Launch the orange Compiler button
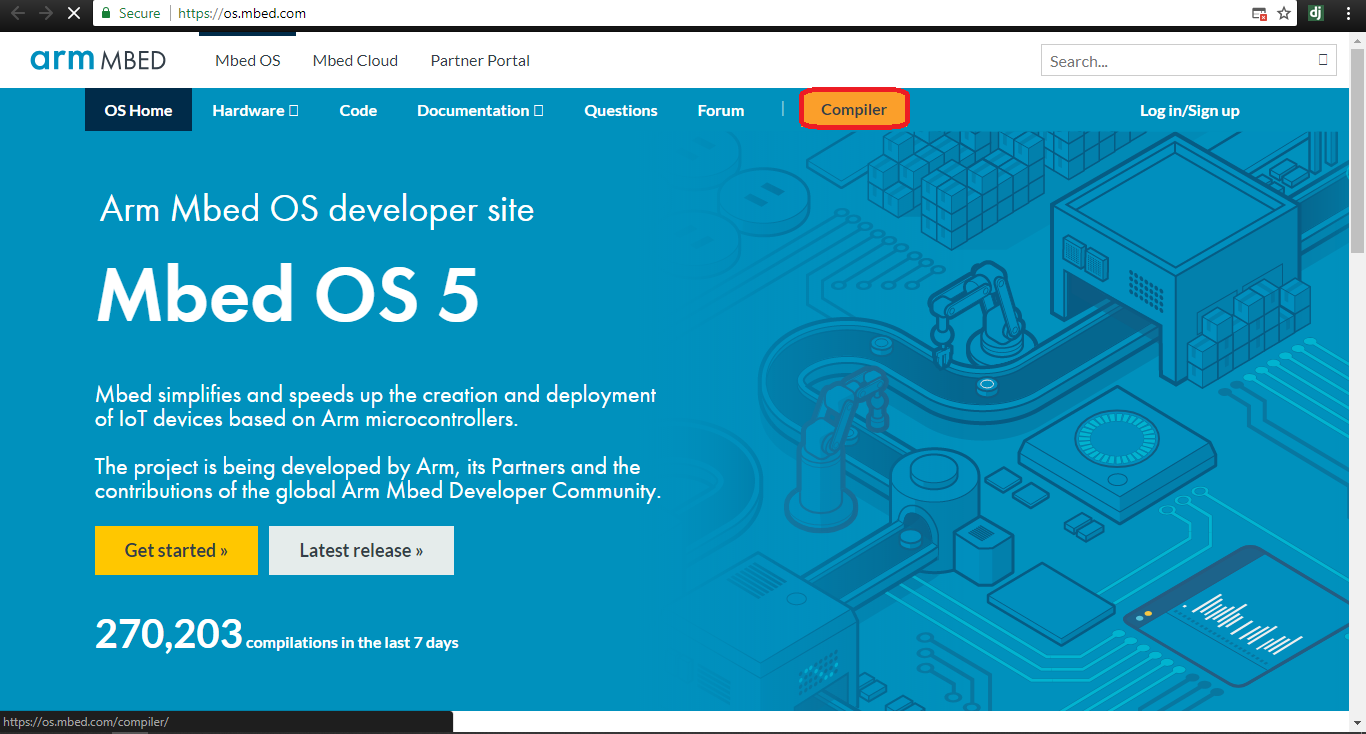The width and height of the screenshot is (1366, 734). pyautogui.click(x=854, y=110)
